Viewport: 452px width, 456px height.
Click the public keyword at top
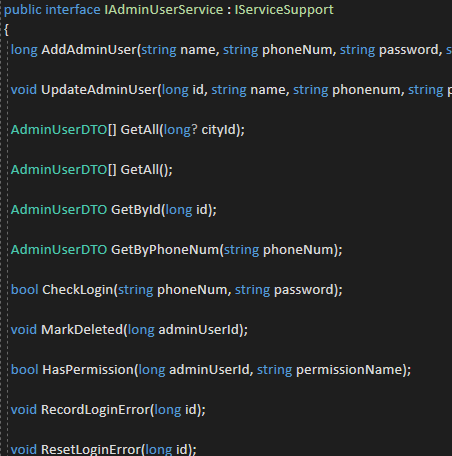pos(23,10)
